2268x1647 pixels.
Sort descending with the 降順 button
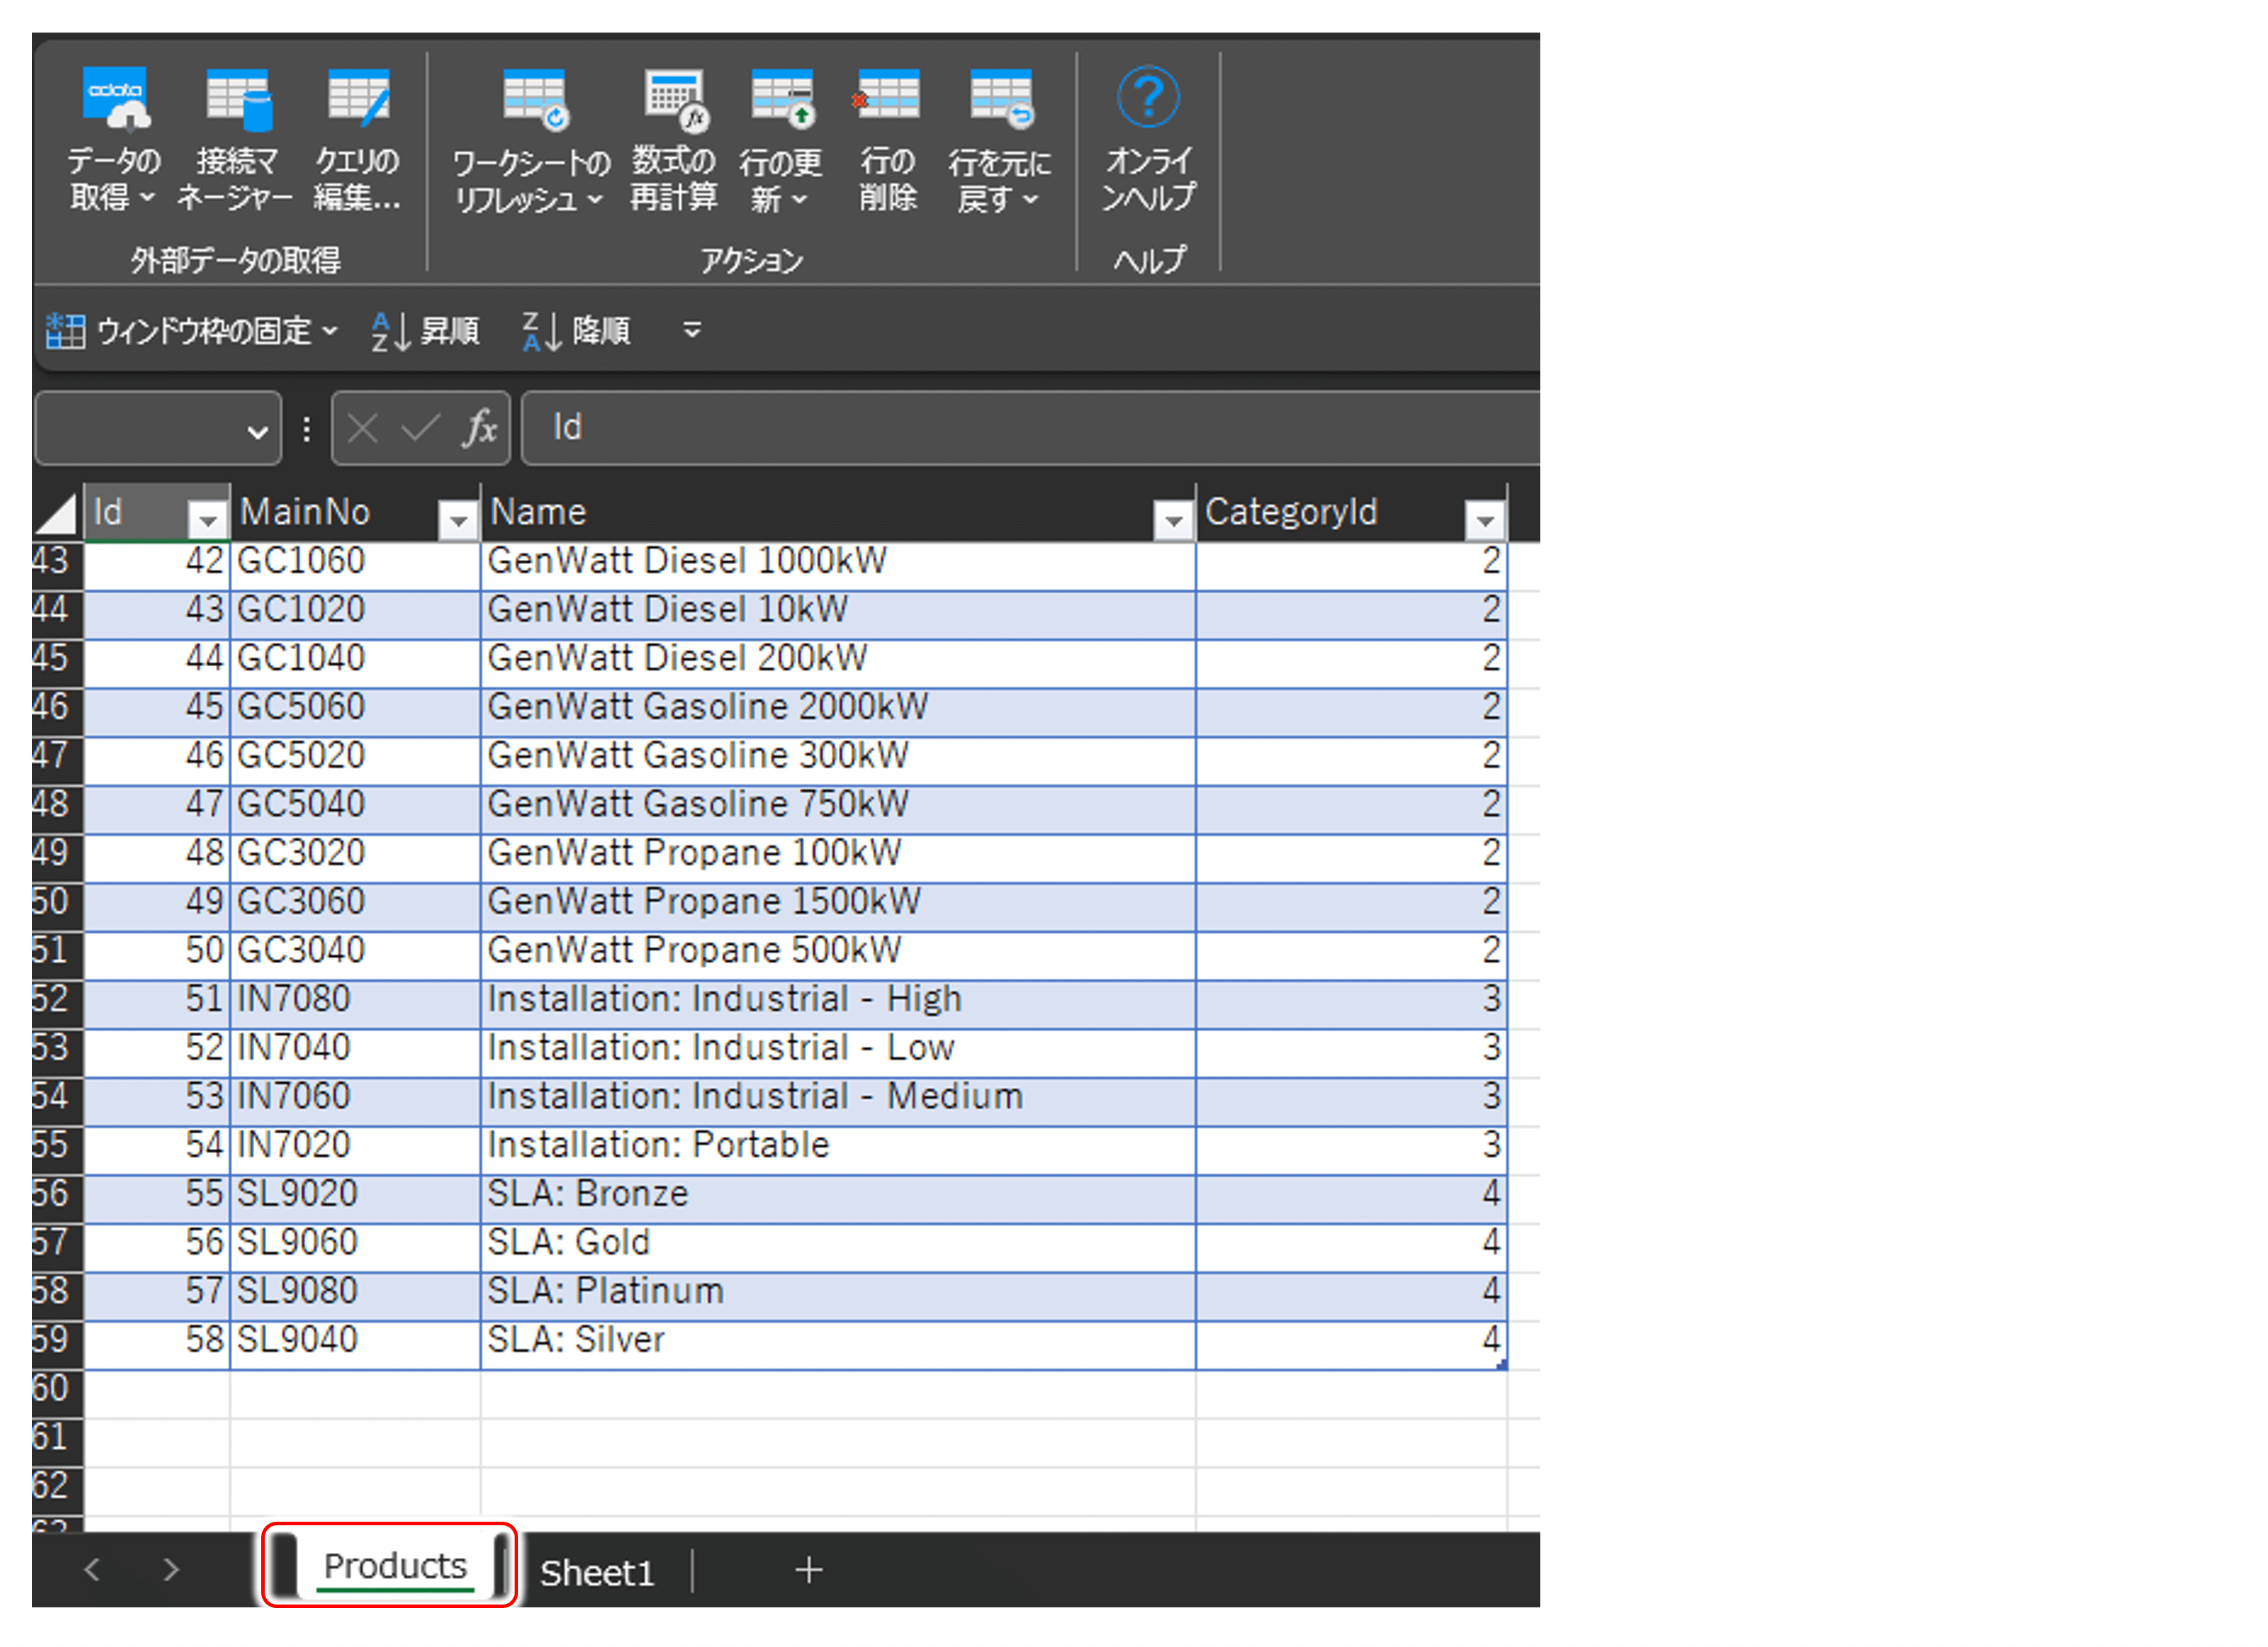[x=578, y=331]
